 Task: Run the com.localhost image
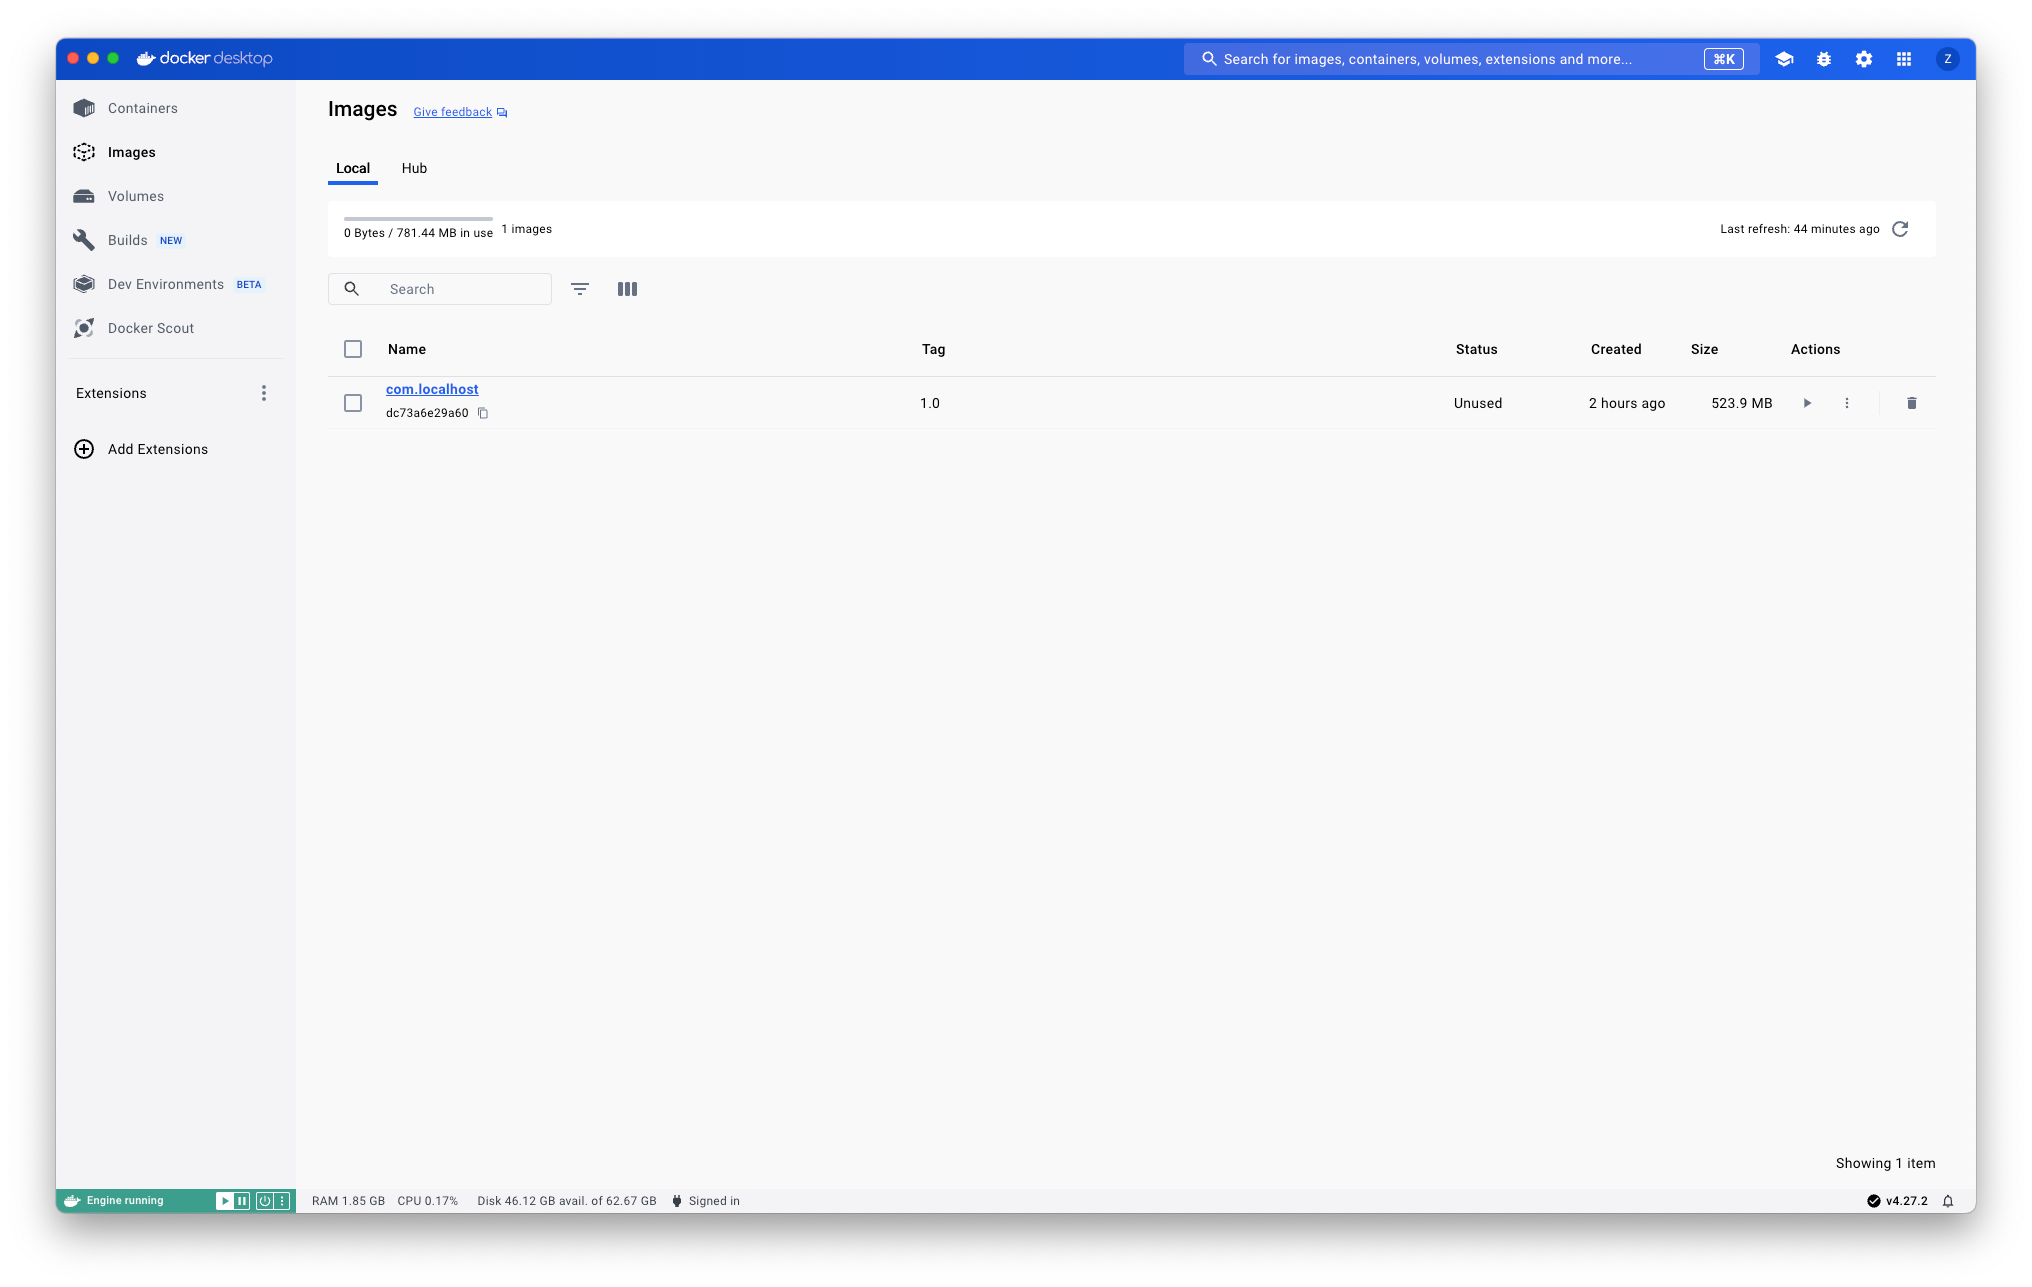point(1807,403)
